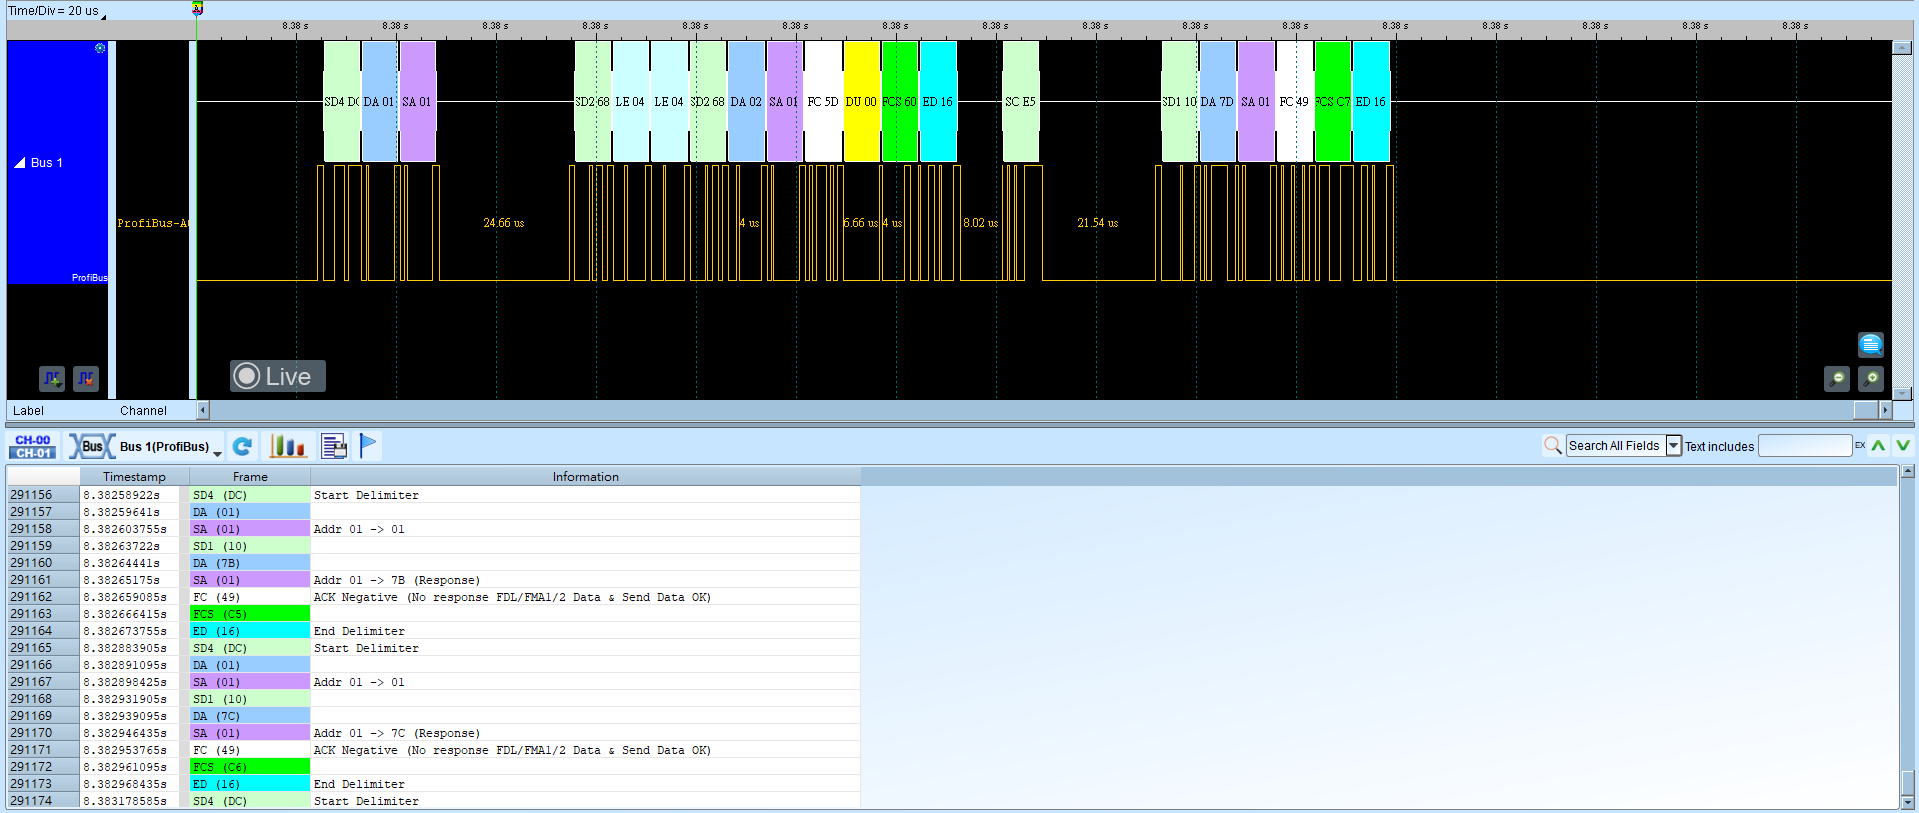1919x813 pixels.
Task: Click the blue flag marker icon
Action: (x=368, y=445)
